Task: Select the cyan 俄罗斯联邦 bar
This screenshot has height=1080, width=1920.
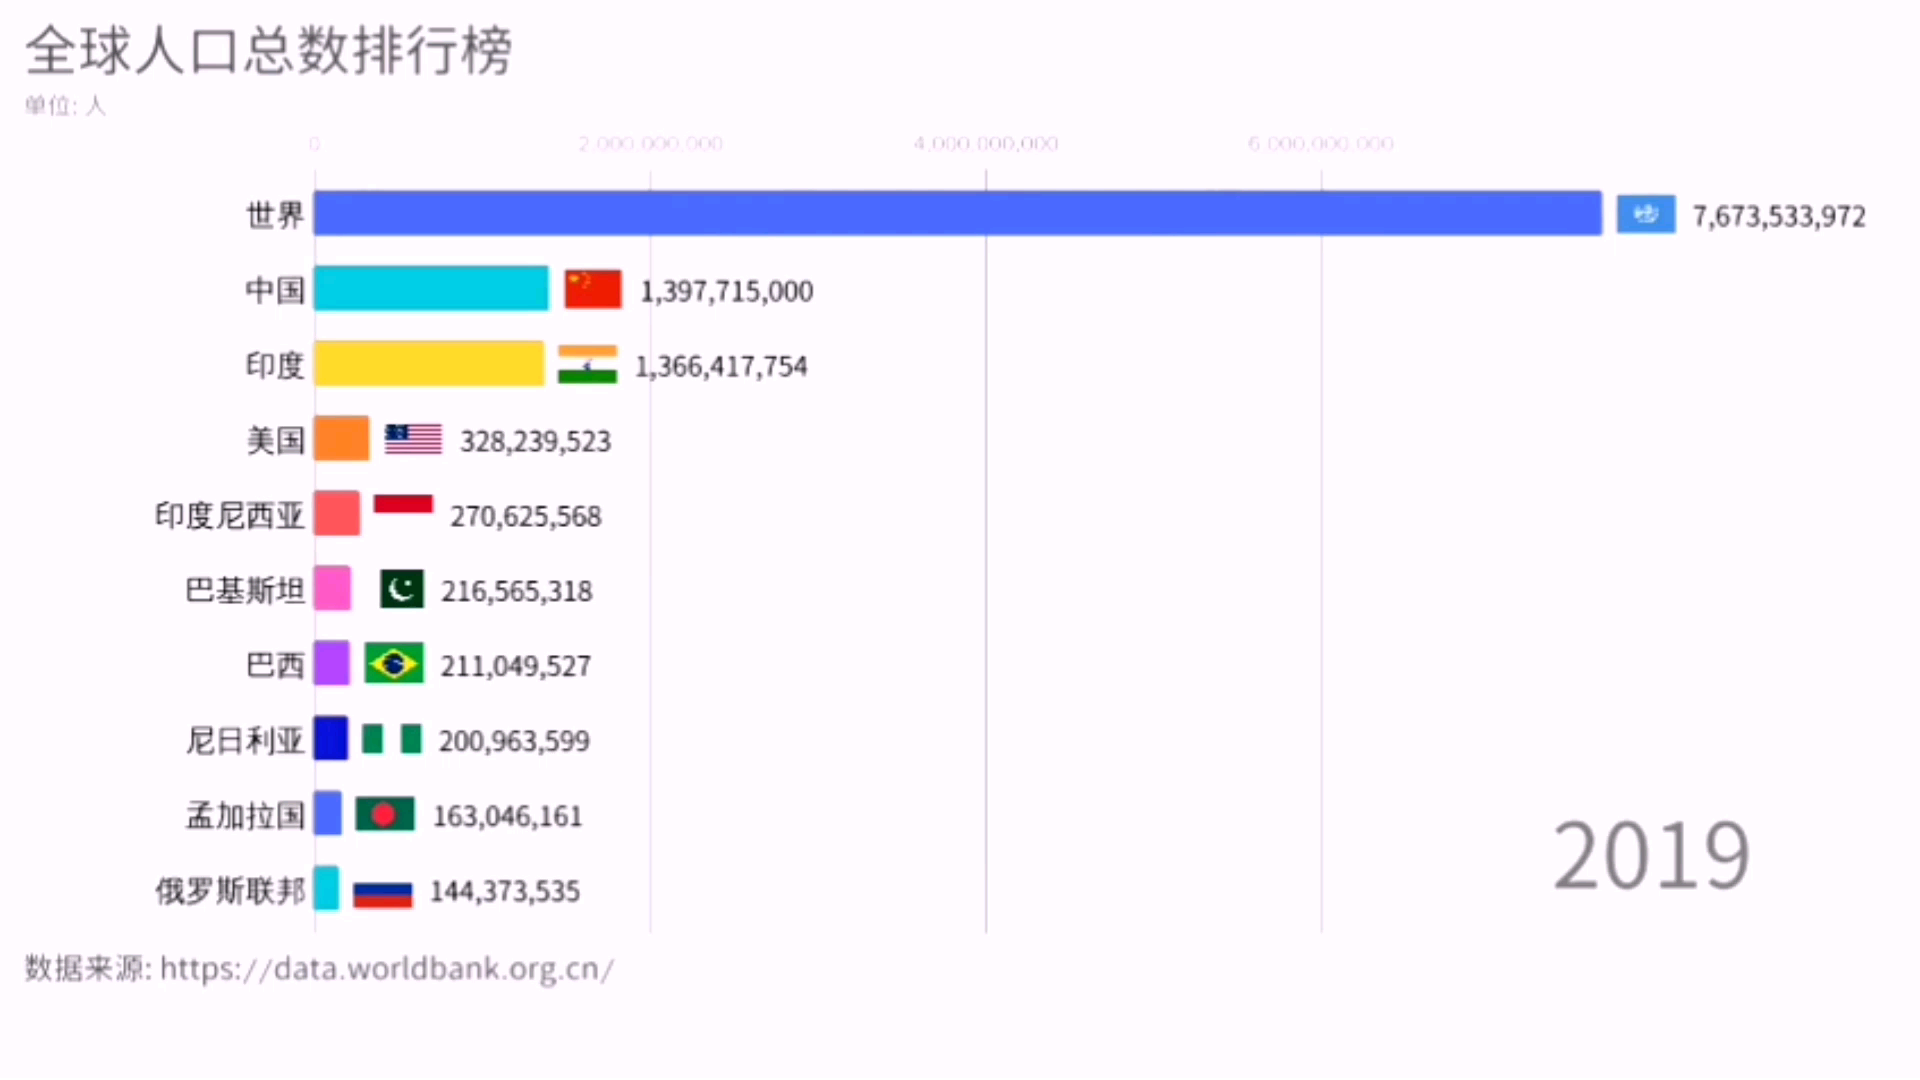Action: 326,888
